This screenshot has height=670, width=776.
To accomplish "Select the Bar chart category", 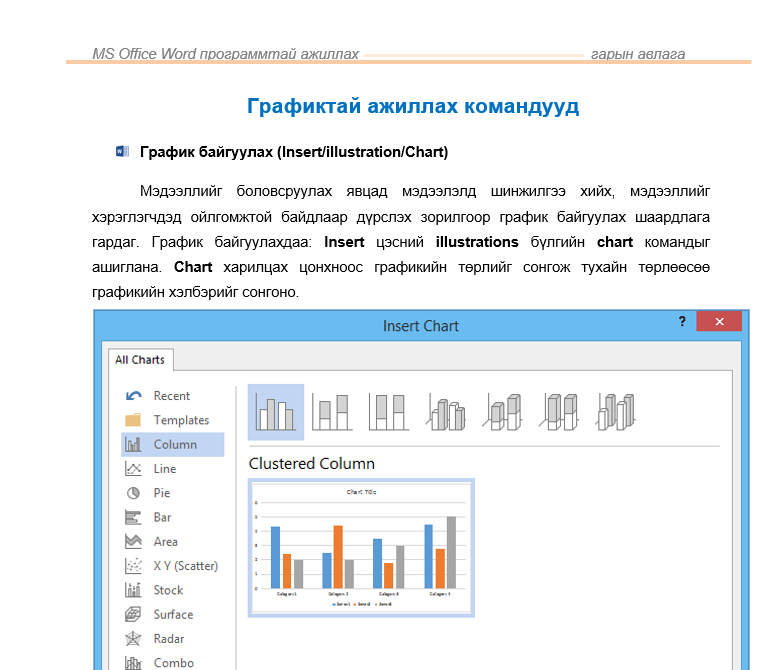I will click(x=172, y=517).
